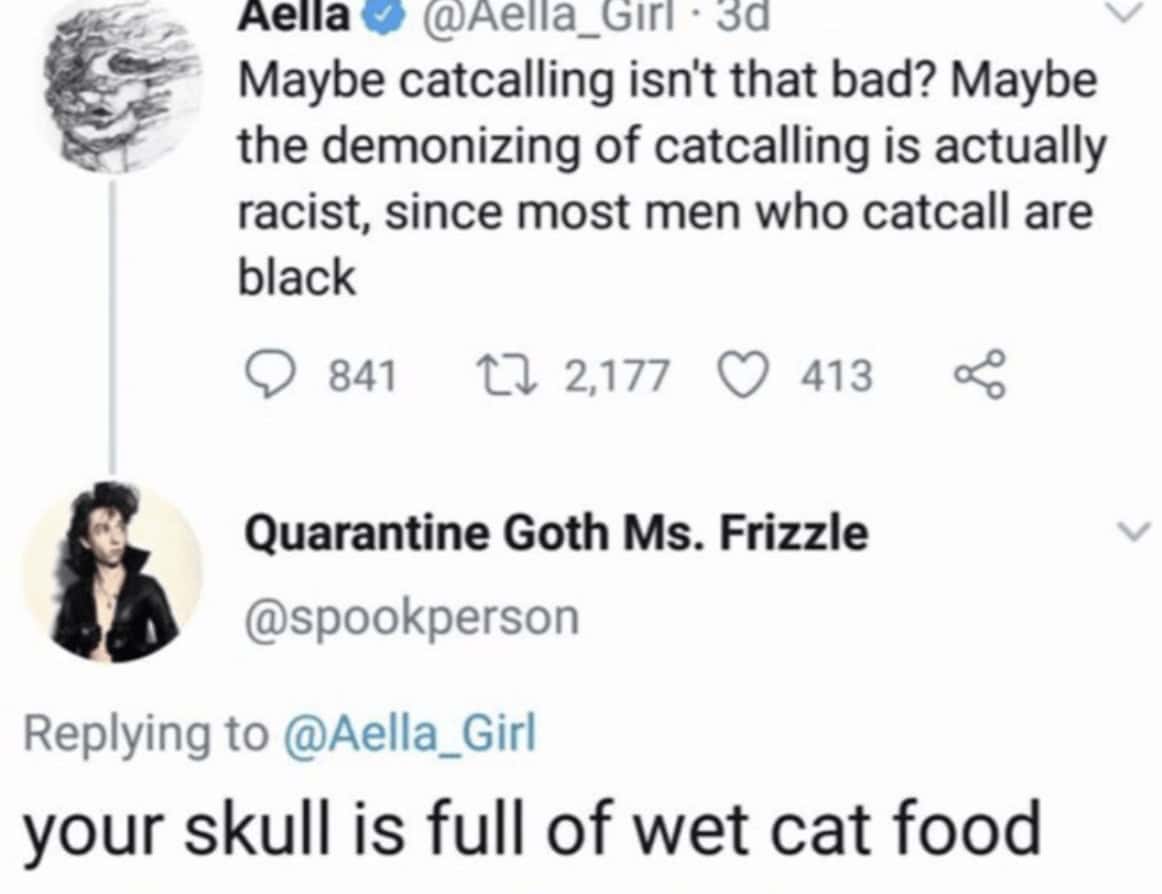Retweet Aella's catcalling tweet

518,376
